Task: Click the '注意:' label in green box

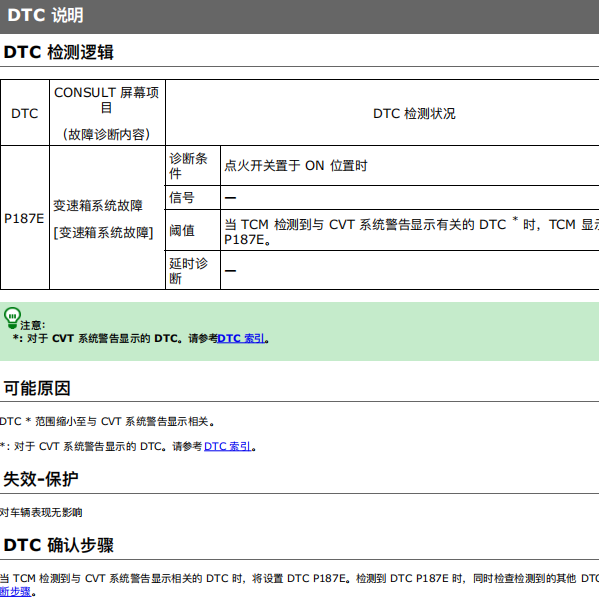Action: click(33, 325)
